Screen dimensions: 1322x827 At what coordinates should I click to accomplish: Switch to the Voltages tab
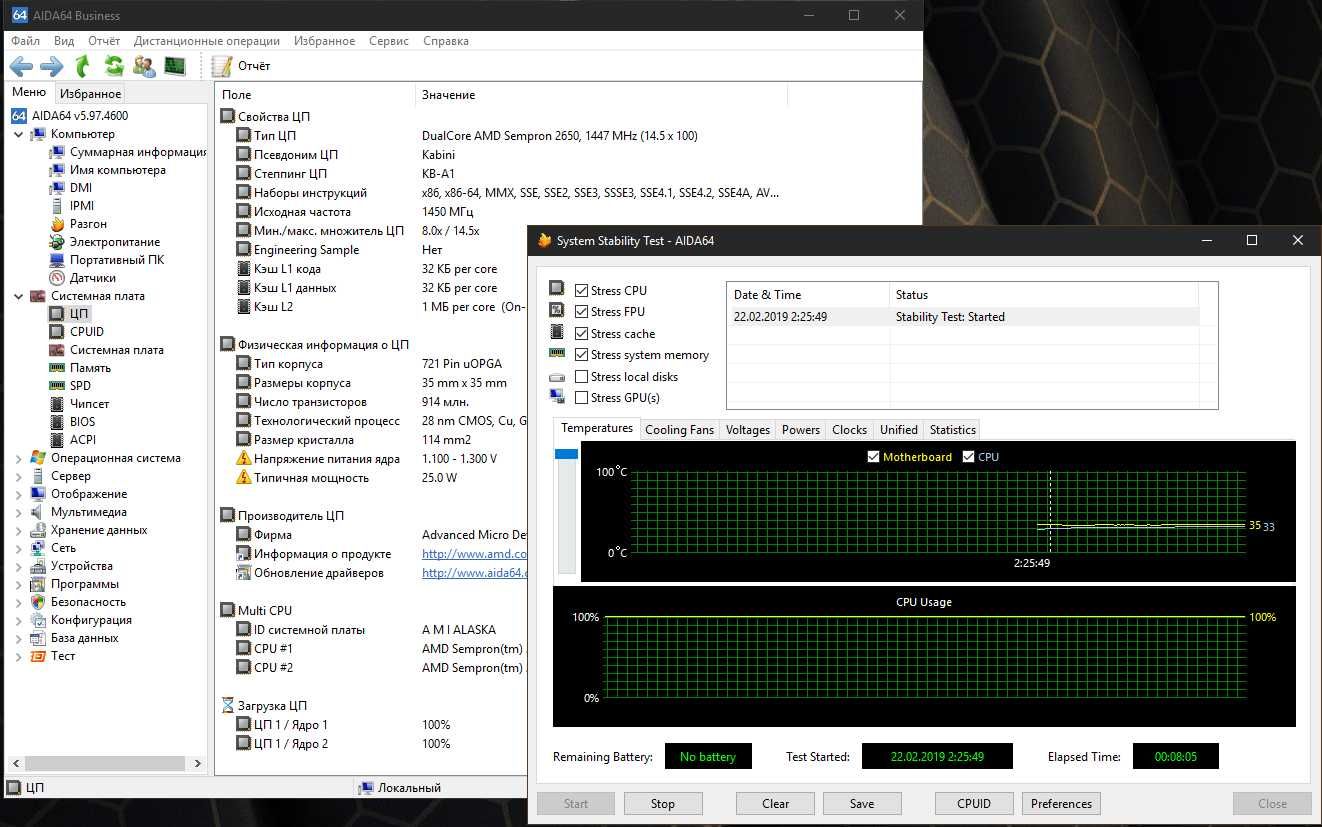[x=748, y=430]
